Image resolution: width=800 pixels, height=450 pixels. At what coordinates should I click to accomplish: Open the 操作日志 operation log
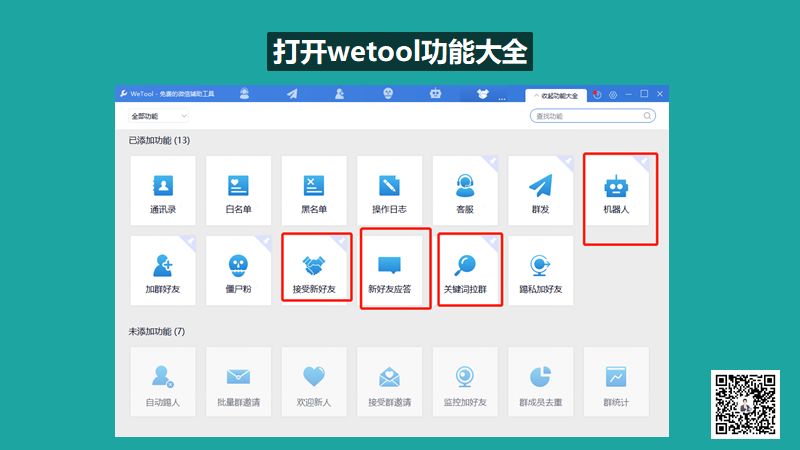coord(390,191)
